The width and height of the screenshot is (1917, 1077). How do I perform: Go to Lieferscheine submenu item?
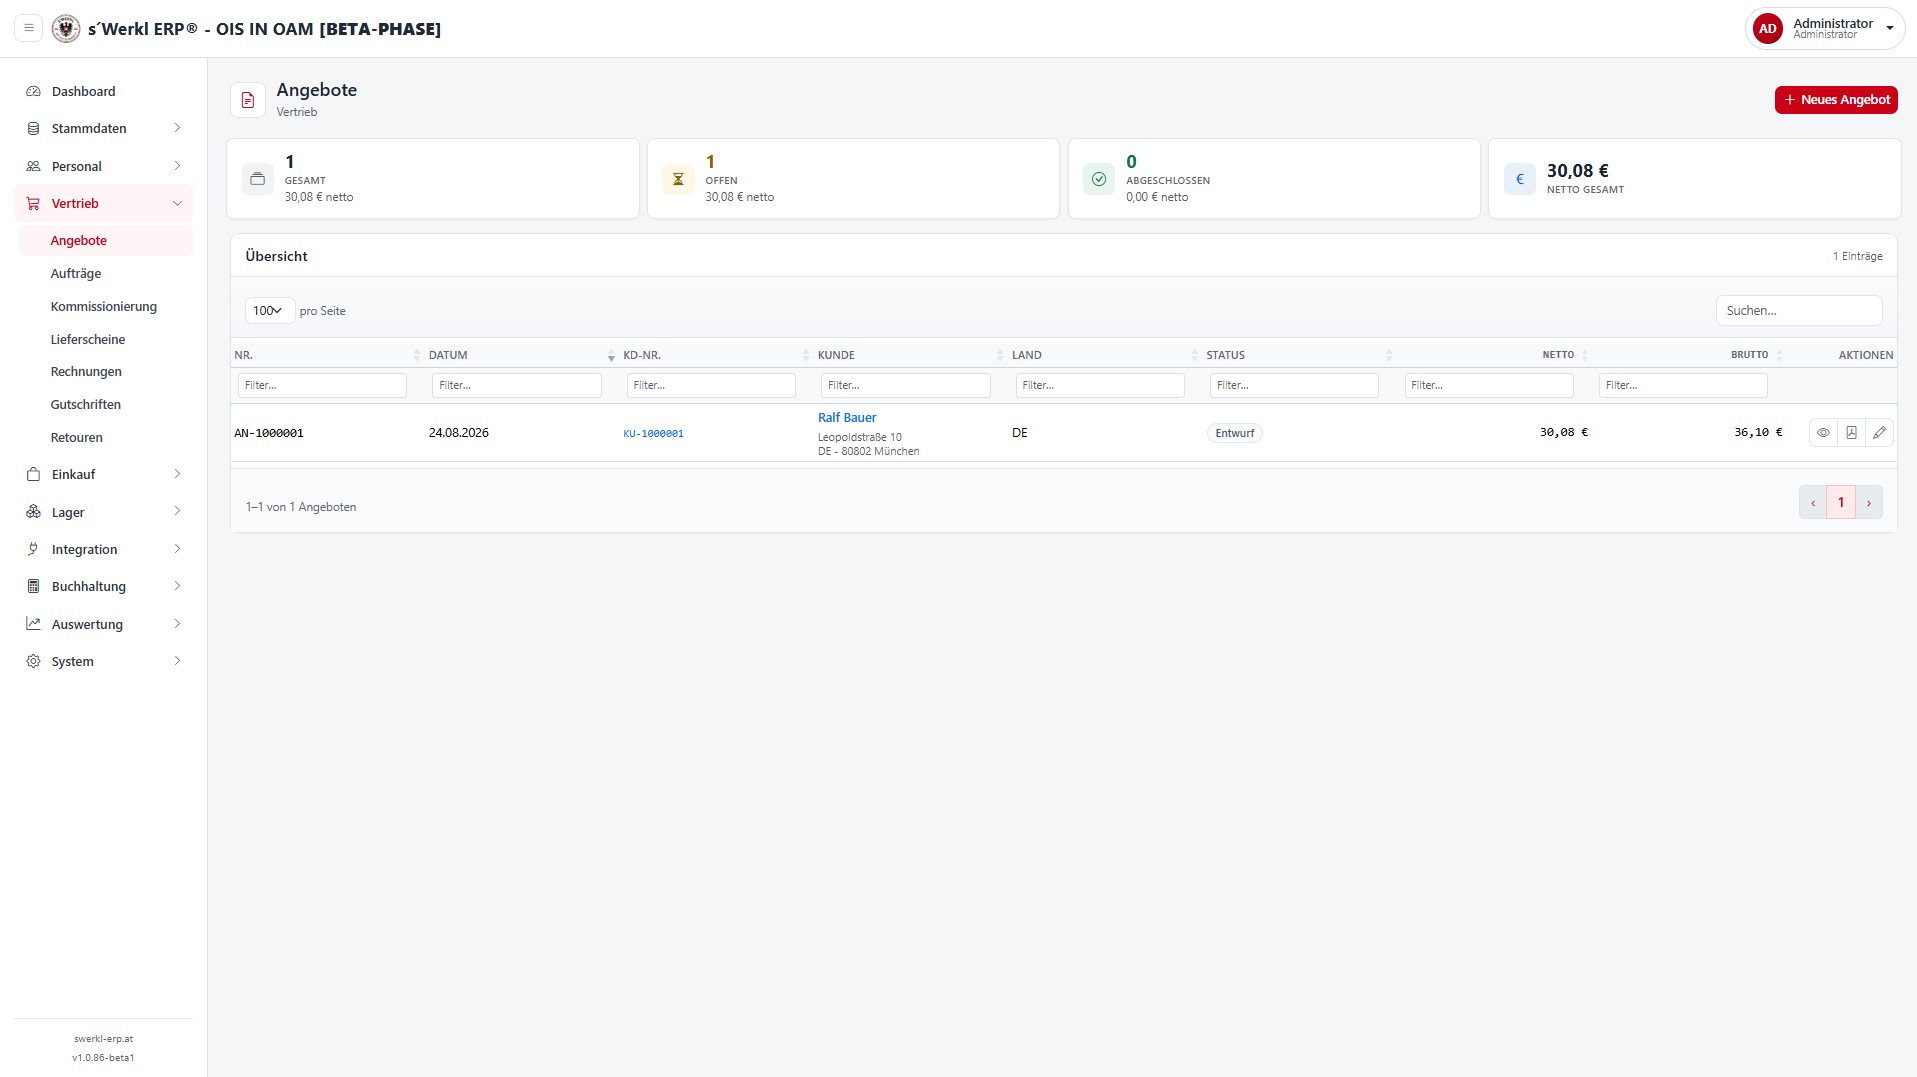tap(88, 339)
